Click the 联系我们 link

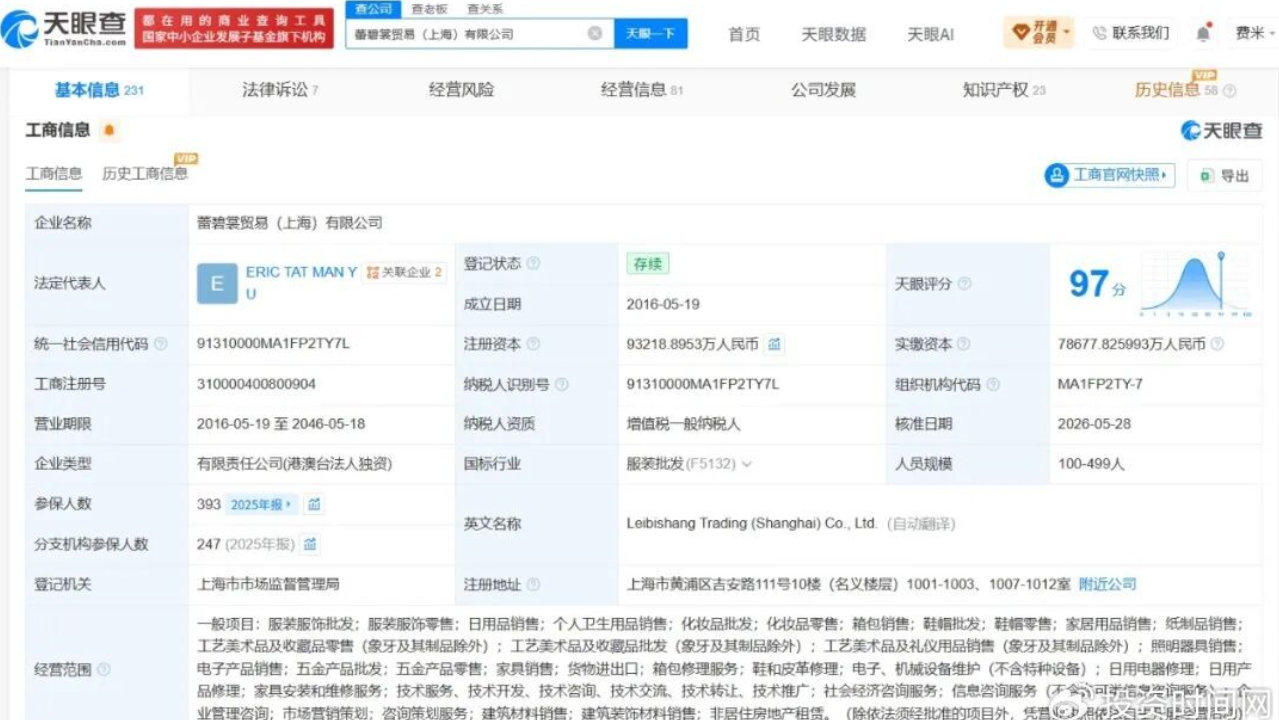tap(1140, 33)
